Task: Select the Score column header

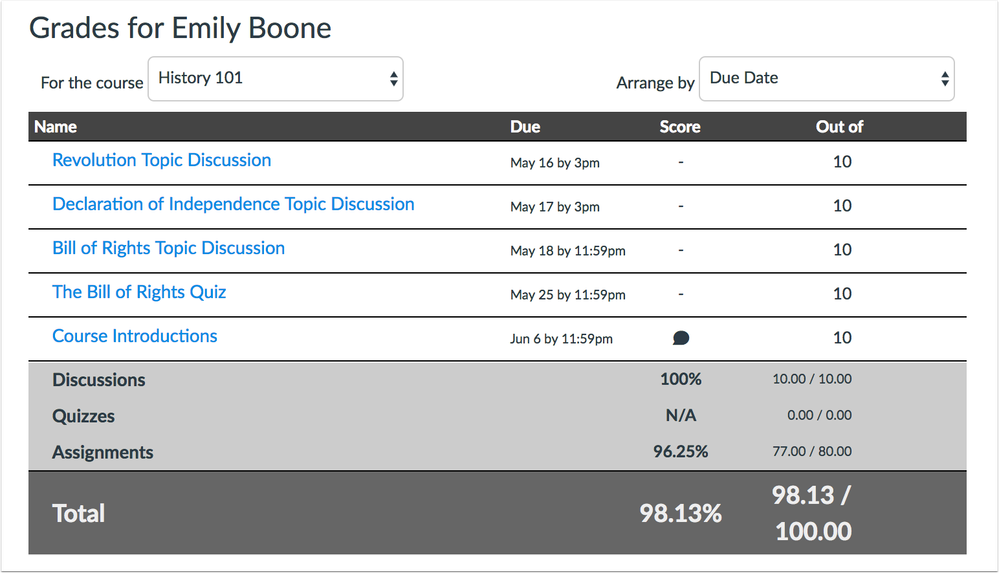Action: point(680,127)
